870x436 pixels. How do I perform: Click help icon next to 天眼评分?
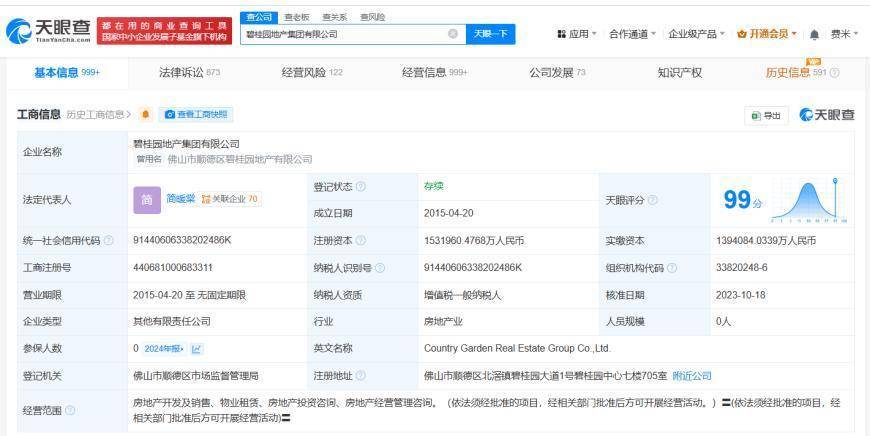[653, 200]
